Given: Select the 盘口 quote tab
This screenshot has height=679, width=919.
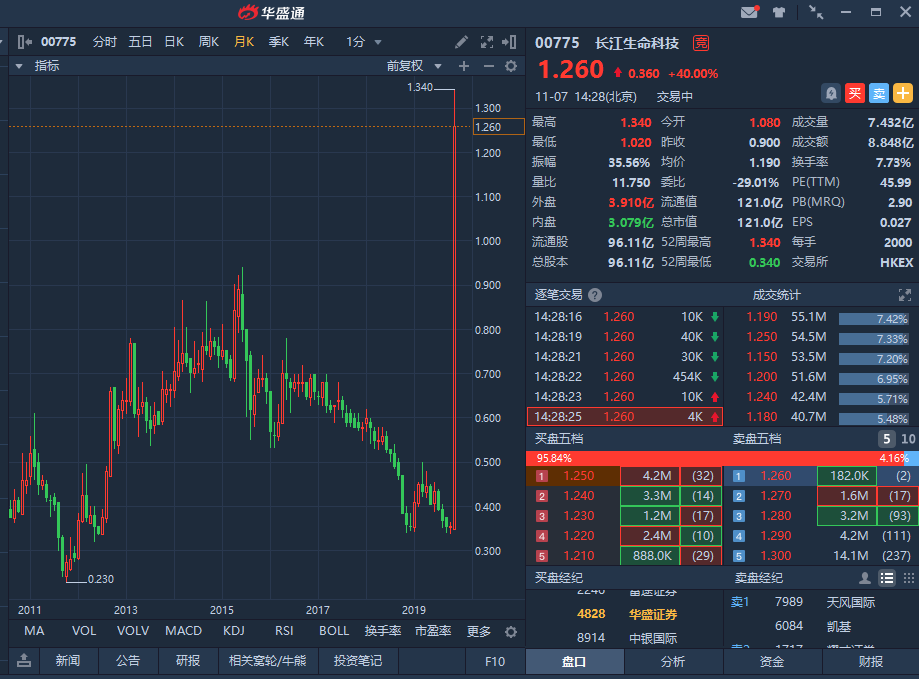Looking at the screenshot, I should coord(574,661).
